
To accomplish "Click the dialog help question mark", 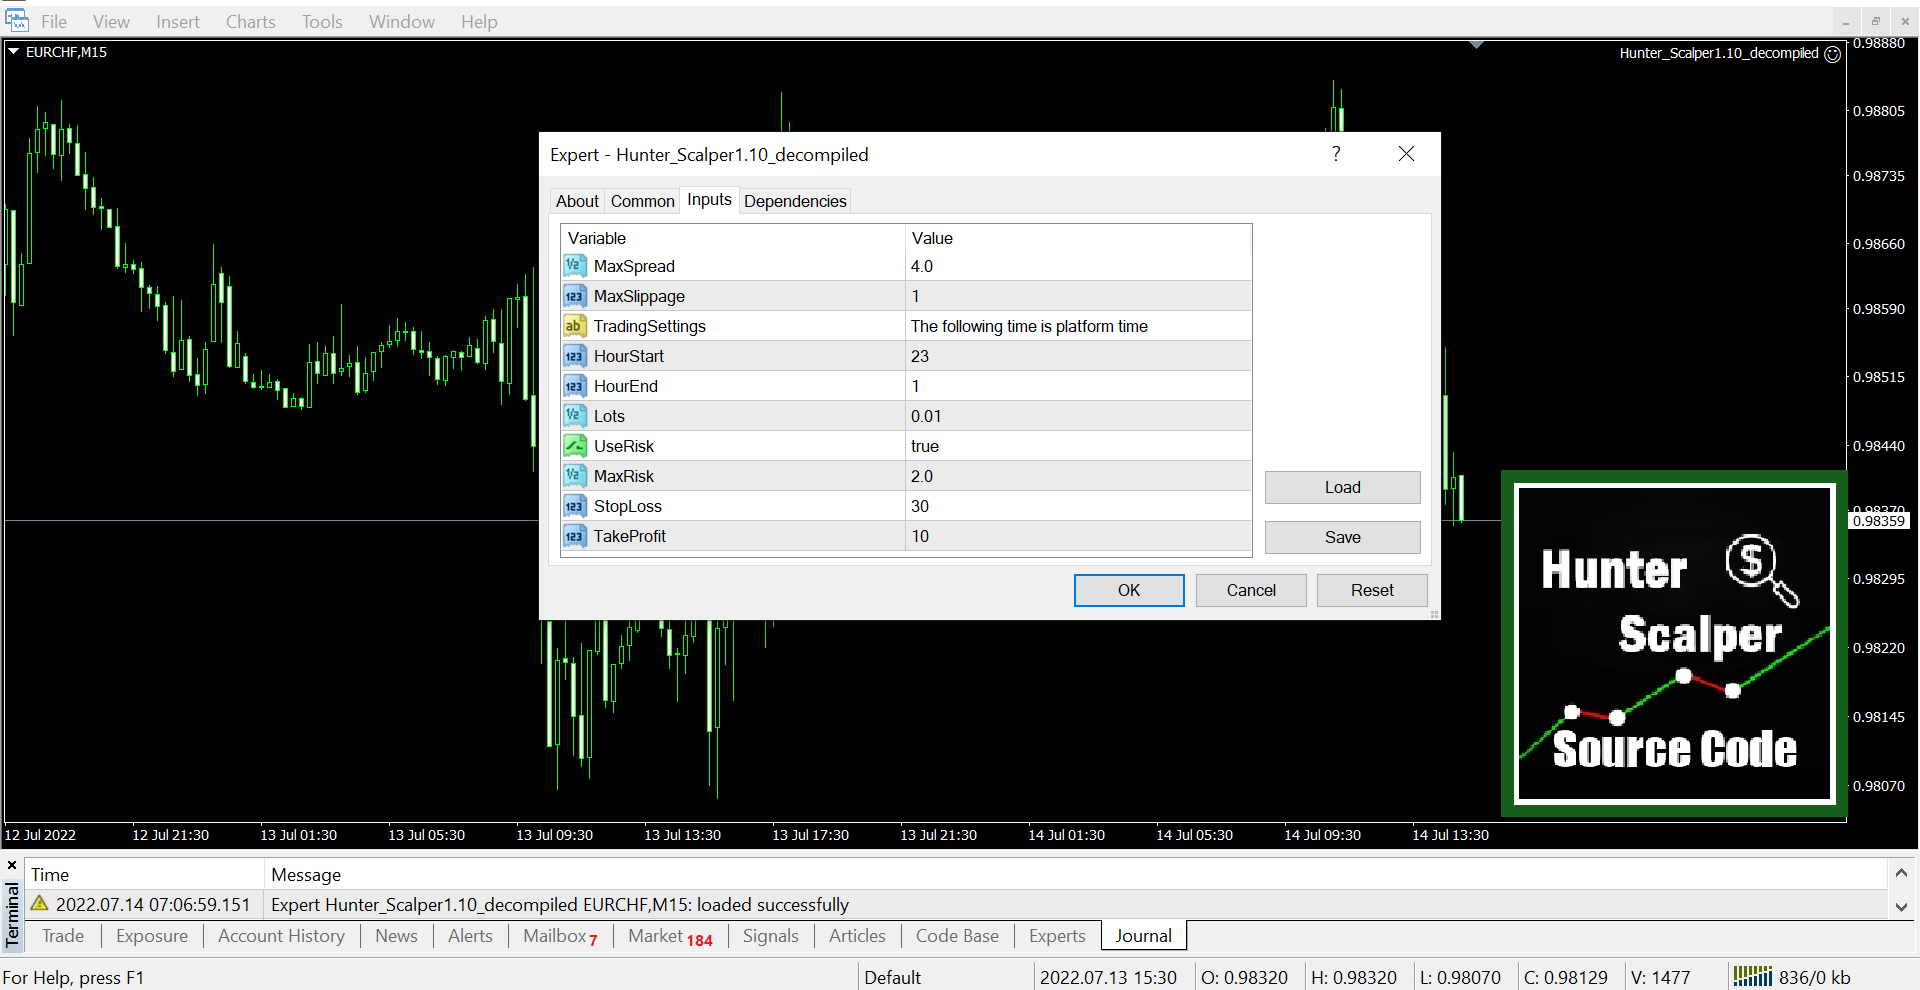I will 1336,154.
